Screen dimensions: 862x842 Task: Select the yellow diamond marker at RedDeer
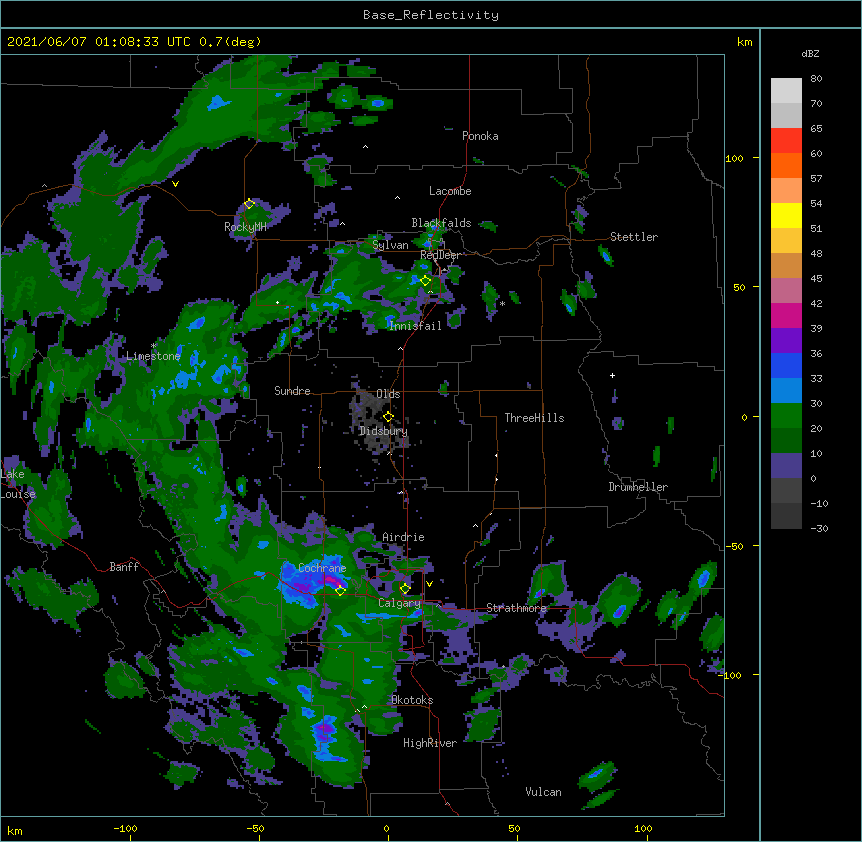pos(425,280)
